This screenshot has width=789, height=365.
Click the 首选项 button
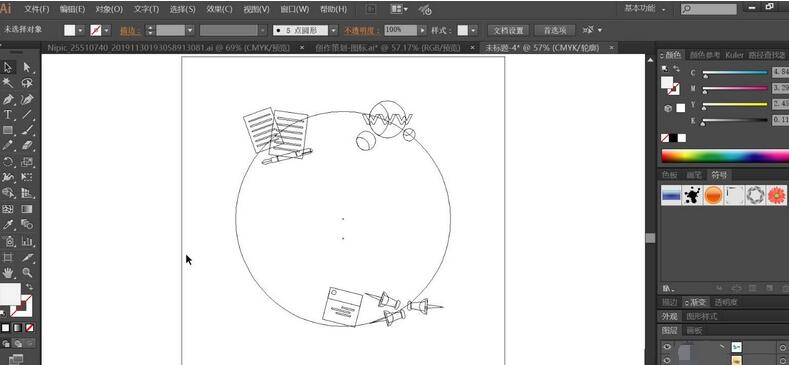coord(555,30)
